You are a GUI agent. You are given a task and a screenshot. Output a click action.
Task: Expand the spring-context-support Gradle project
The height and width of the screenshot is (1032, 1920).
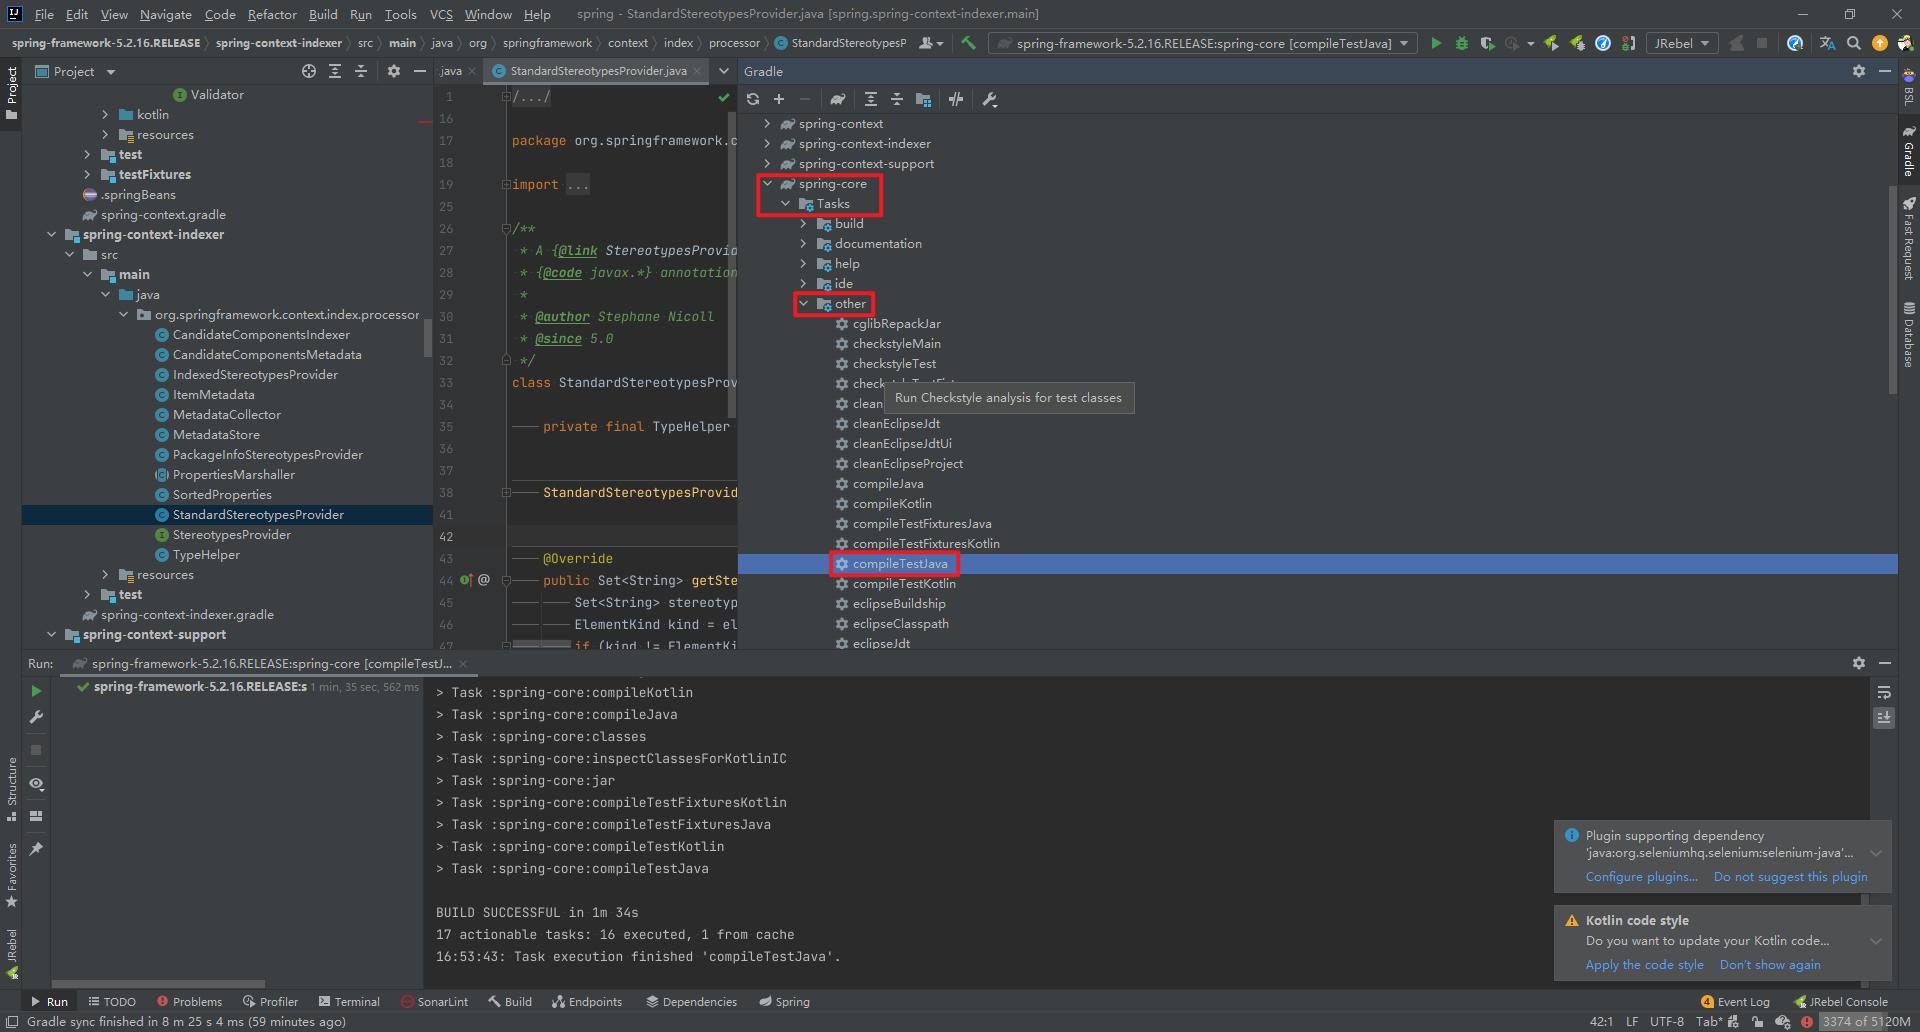(767, 164)
